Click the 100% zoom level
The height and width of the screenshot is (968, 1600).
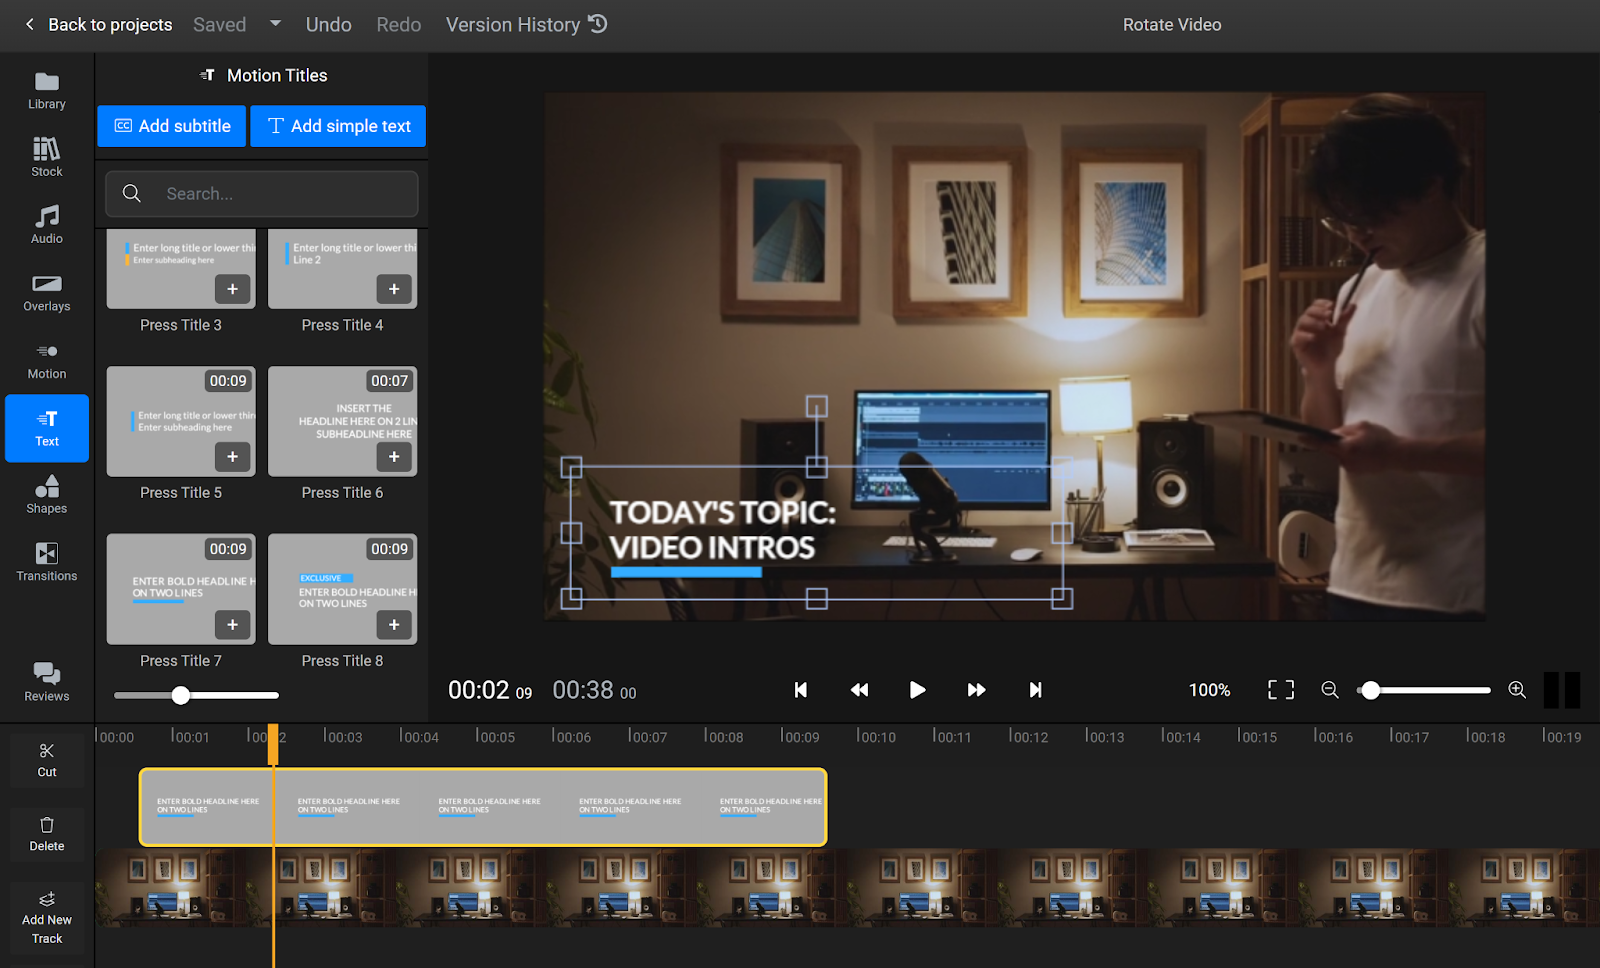click(x=1210, y=690)
